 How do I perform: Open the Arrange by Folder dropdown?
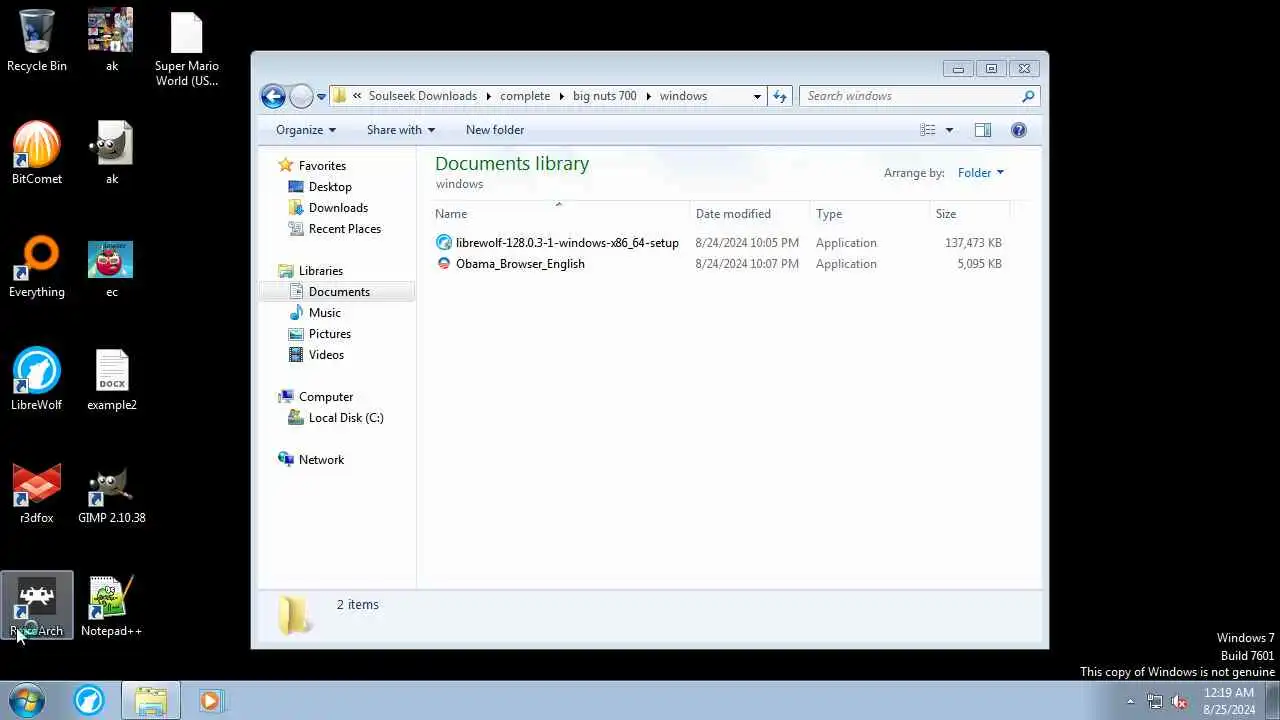(x=980, y=173)
